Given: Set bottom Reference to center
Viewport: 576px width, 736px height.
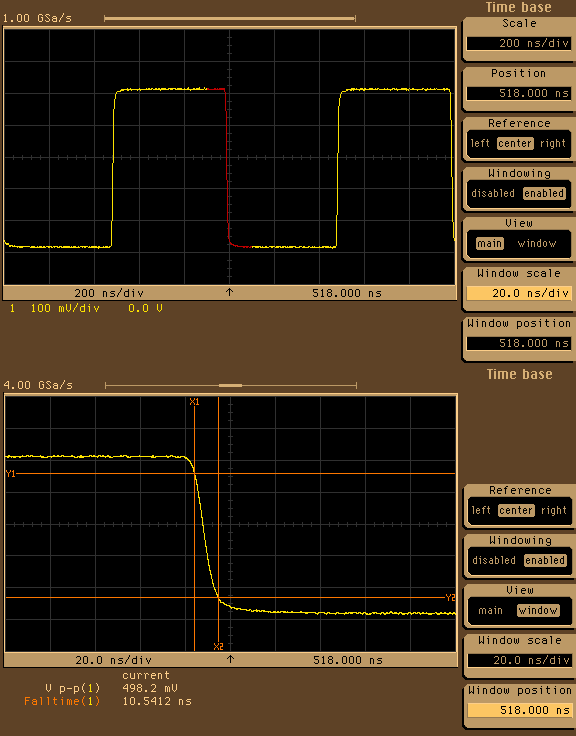Looking at the screenshot, I should coord(516,510).
